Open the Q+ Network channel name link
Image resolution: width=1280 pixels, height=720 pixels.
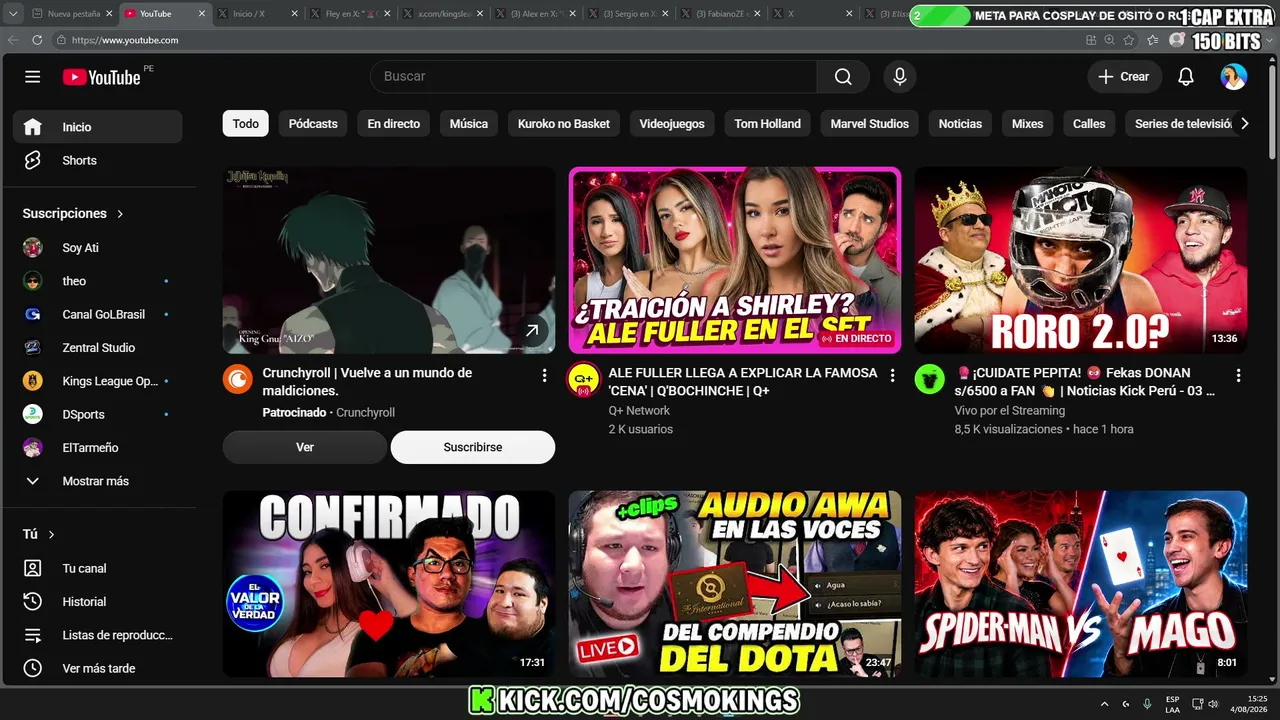[x=639, y=411]
